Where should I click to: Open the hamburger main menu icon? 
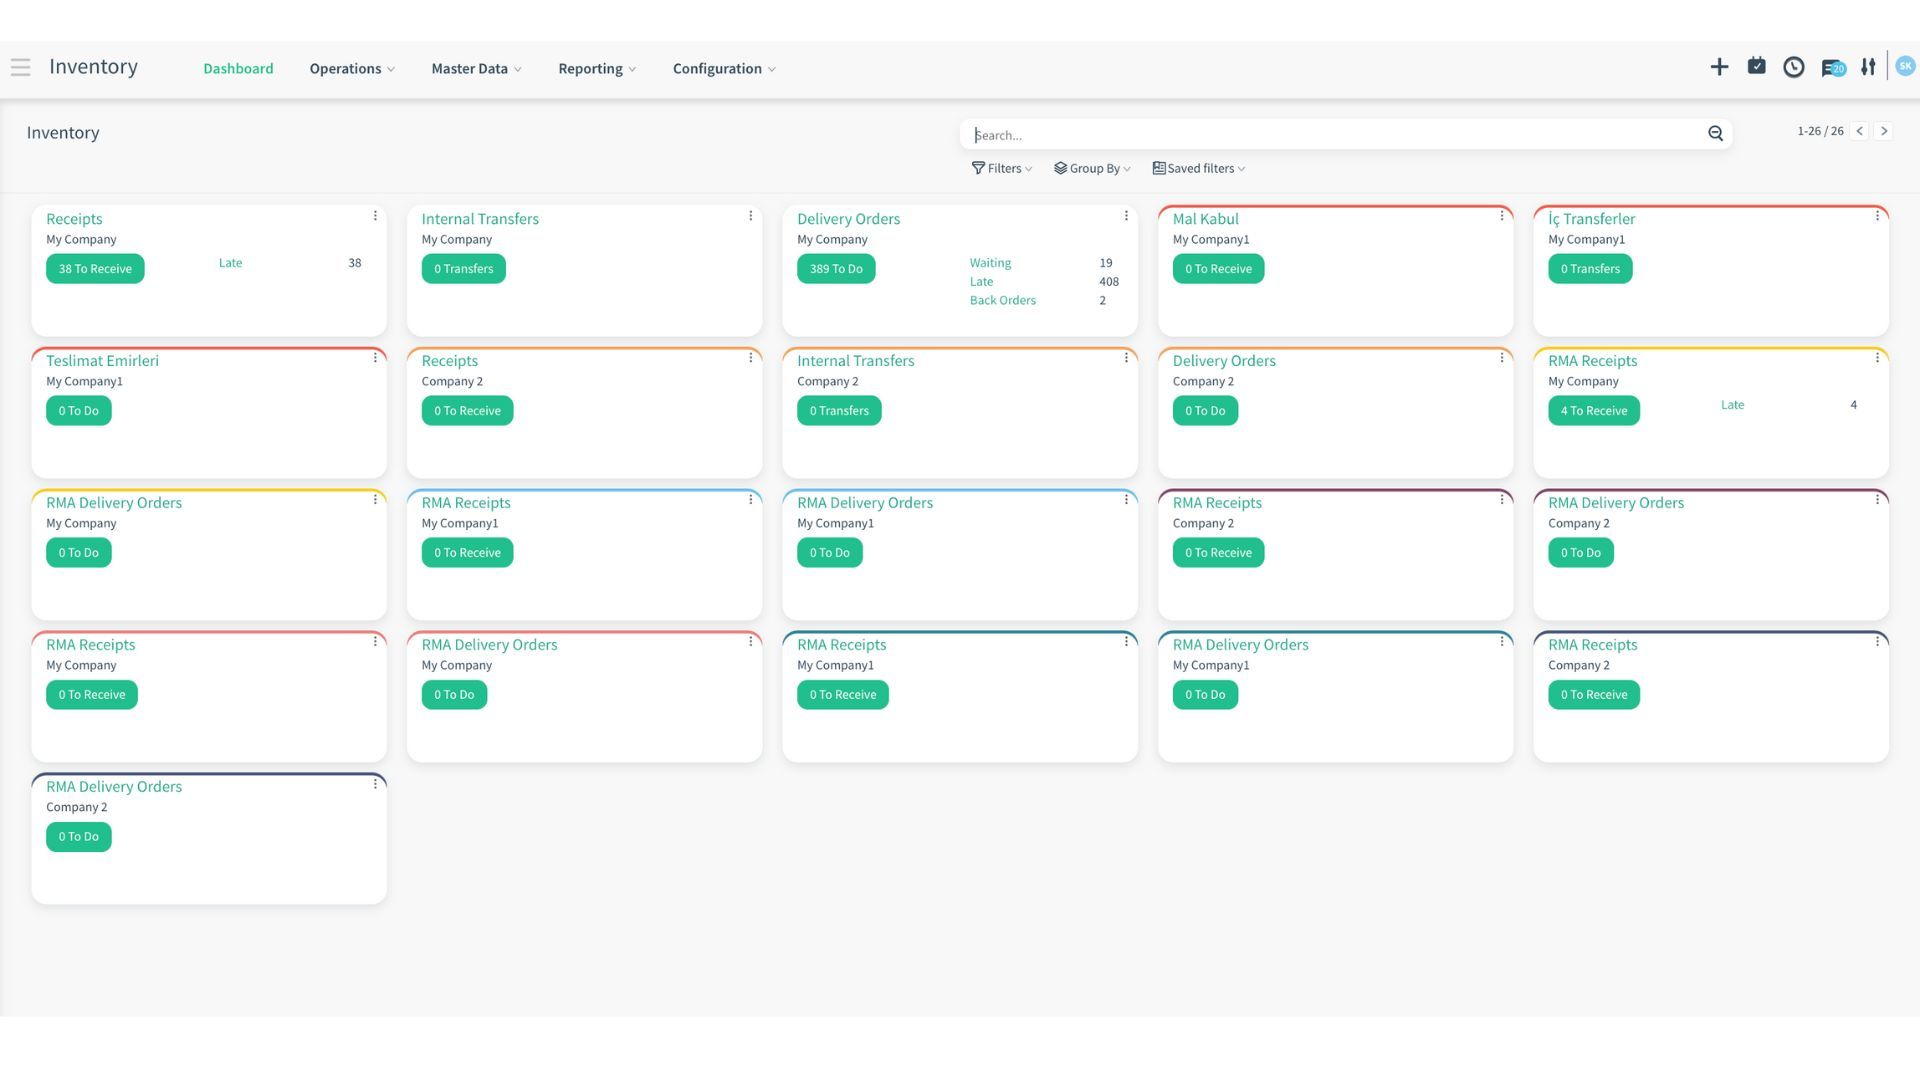tap(20, 67)
